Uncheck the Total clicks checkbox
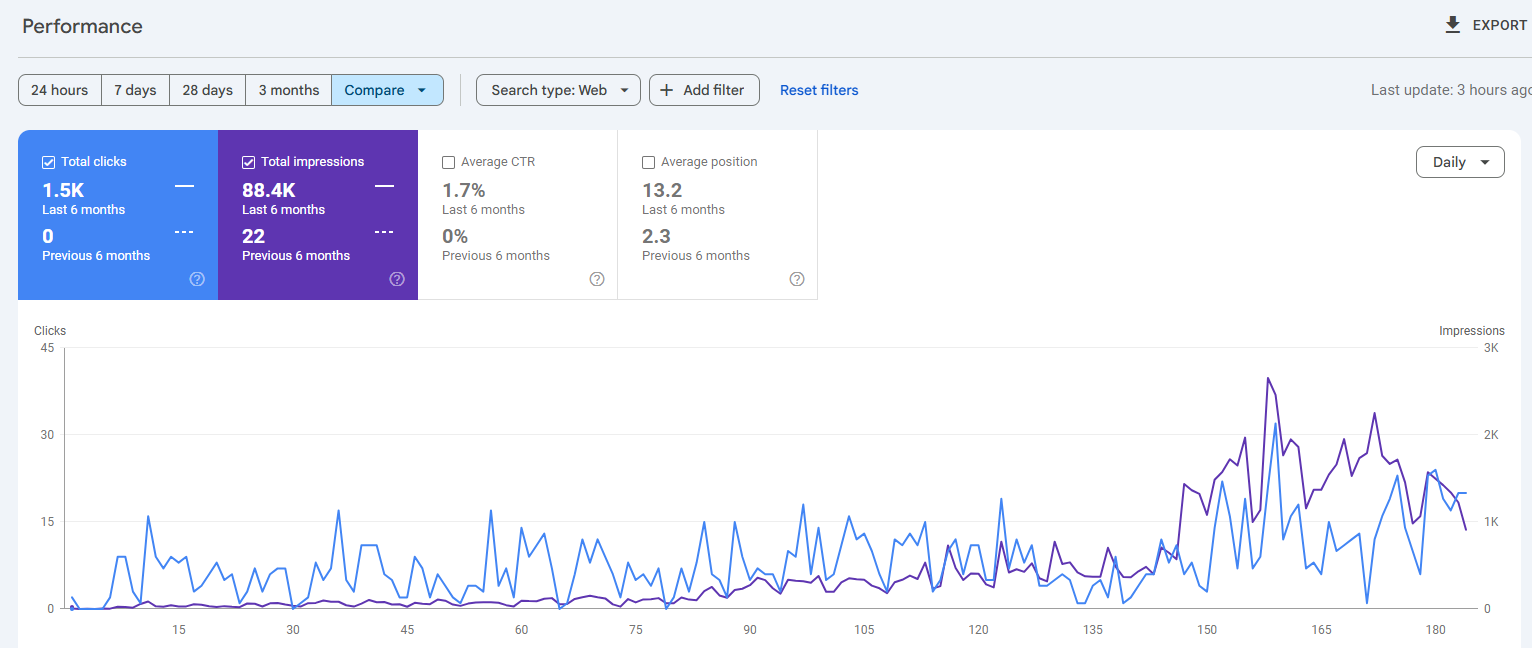The height and width of the screenshot is (648, 1532). 49,162
